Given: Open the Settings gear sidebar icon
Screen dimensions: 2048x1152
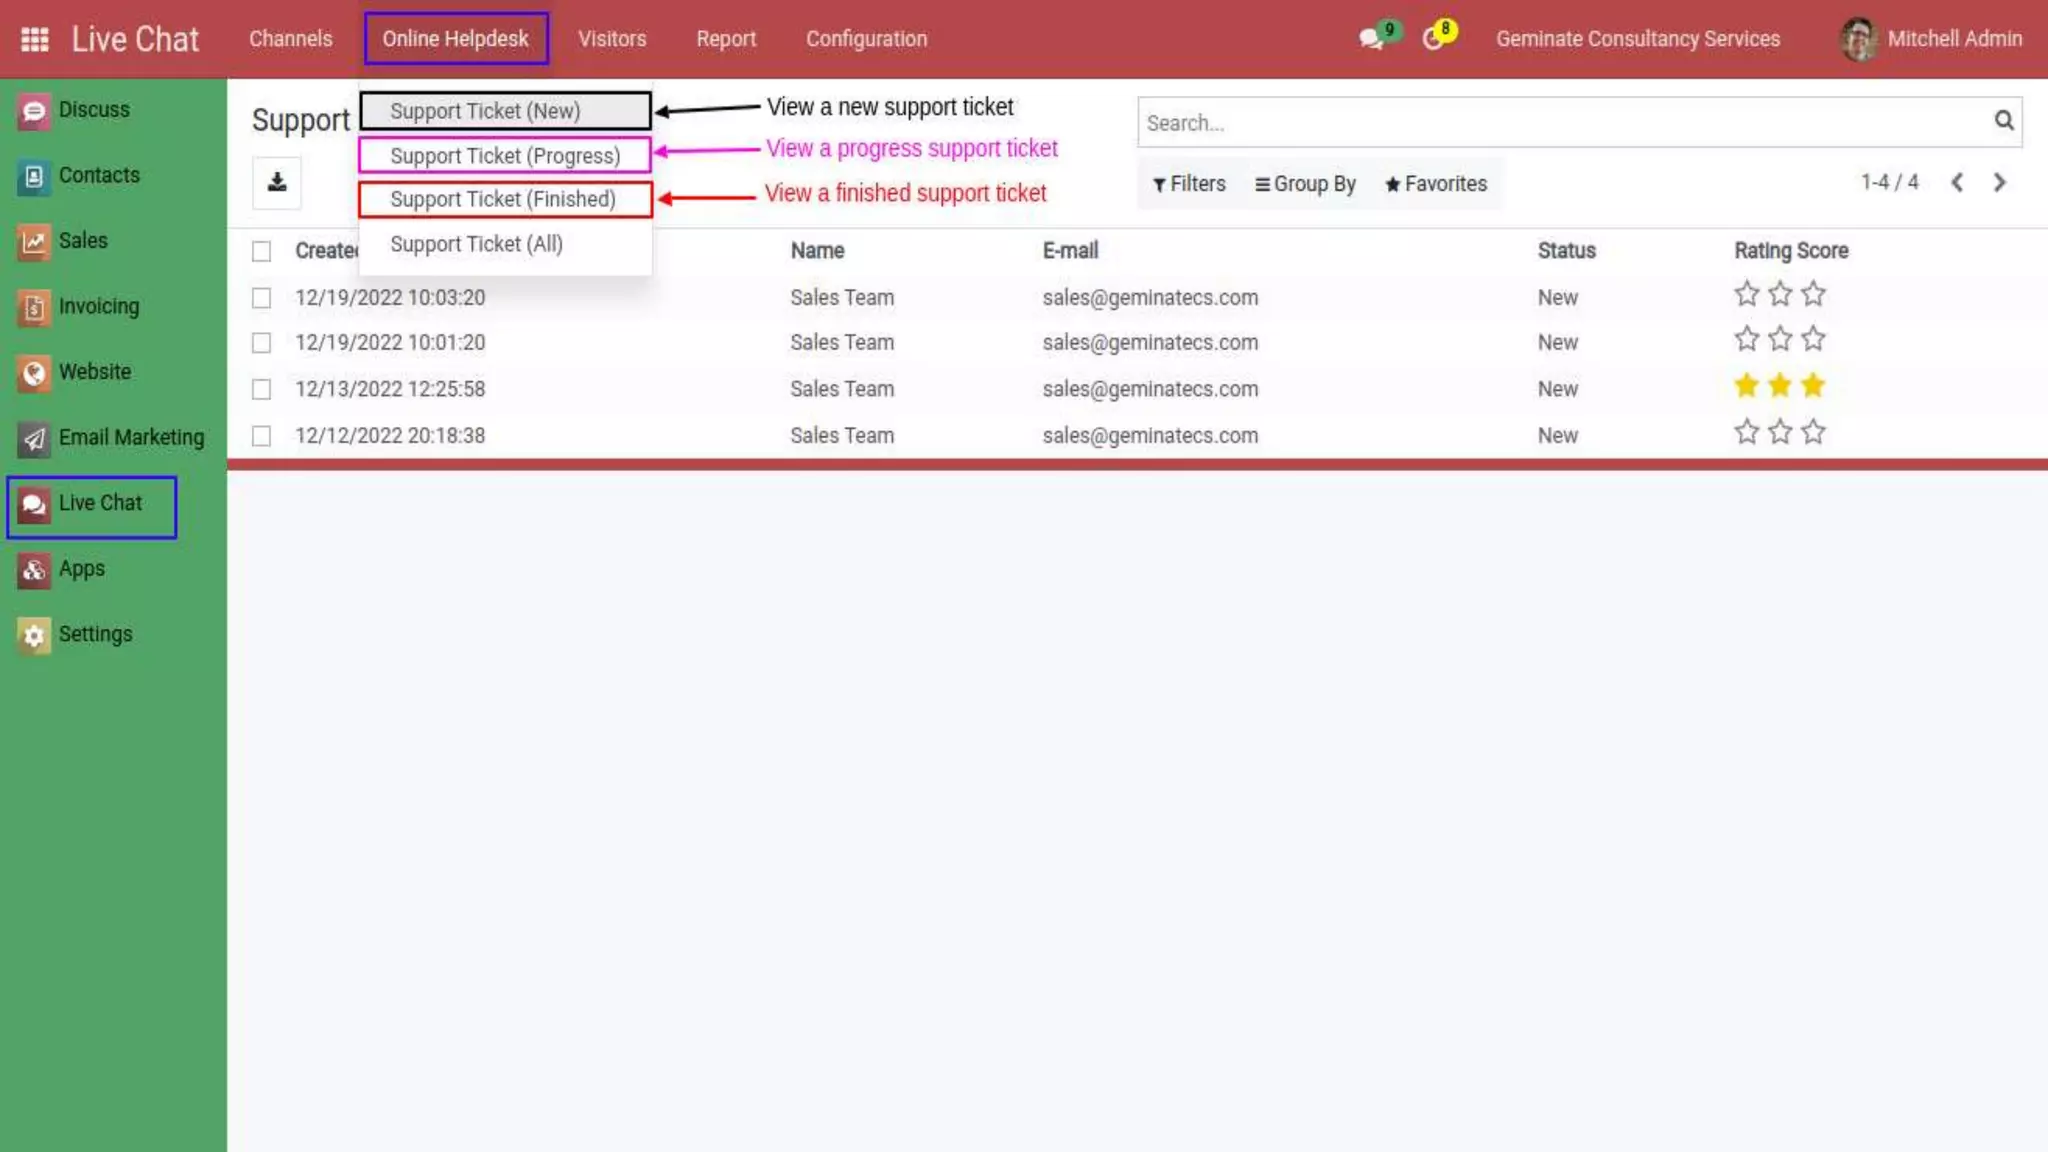Looking at the screenshot, I should pyautogui.click(x=33, y=635).
